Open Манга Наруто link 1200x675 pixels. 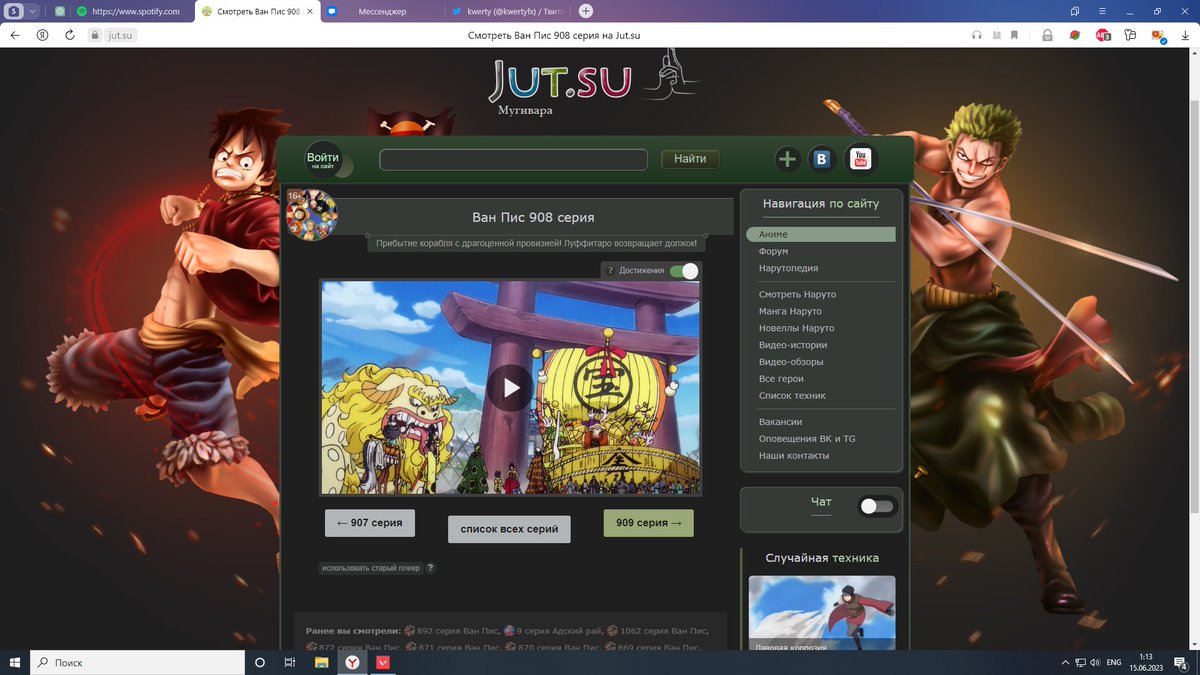(x=790, y=311)
